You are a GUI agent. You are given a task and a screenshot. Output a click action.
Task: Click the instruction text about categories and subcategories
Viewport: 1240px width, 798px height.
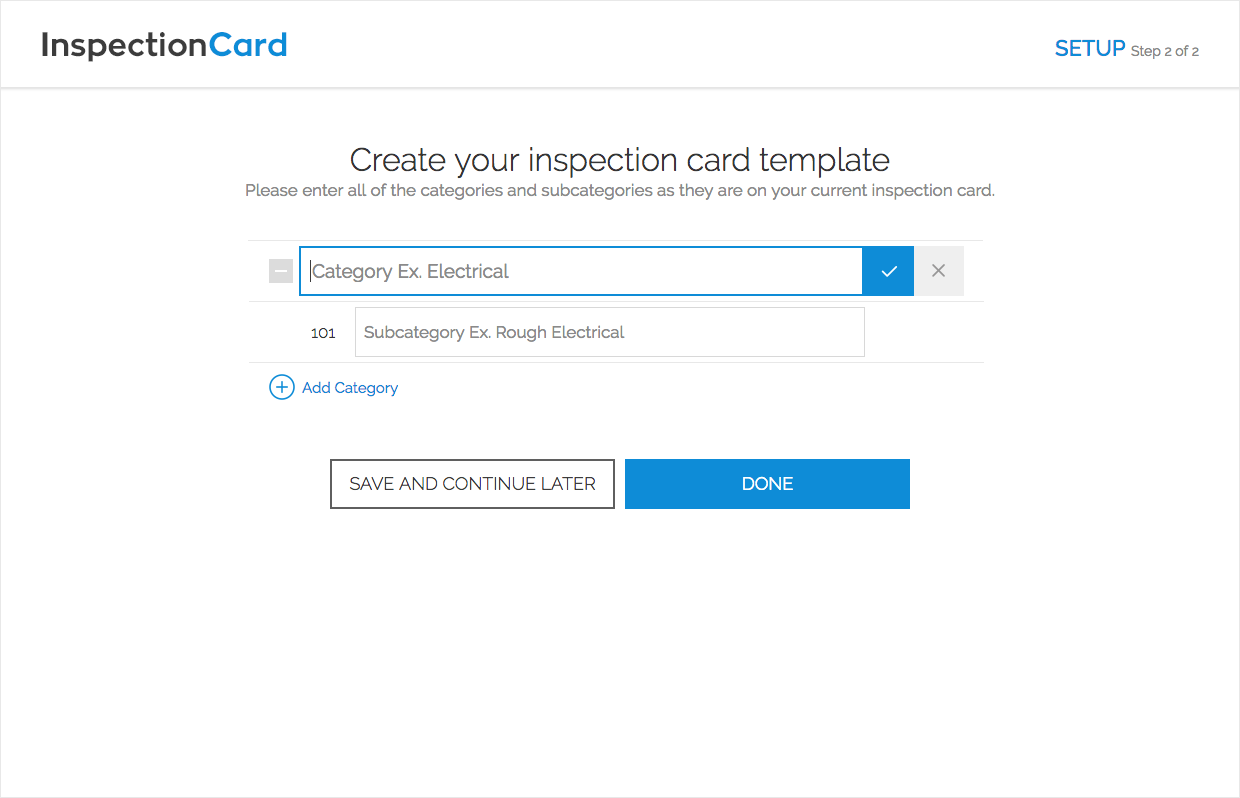619,190
